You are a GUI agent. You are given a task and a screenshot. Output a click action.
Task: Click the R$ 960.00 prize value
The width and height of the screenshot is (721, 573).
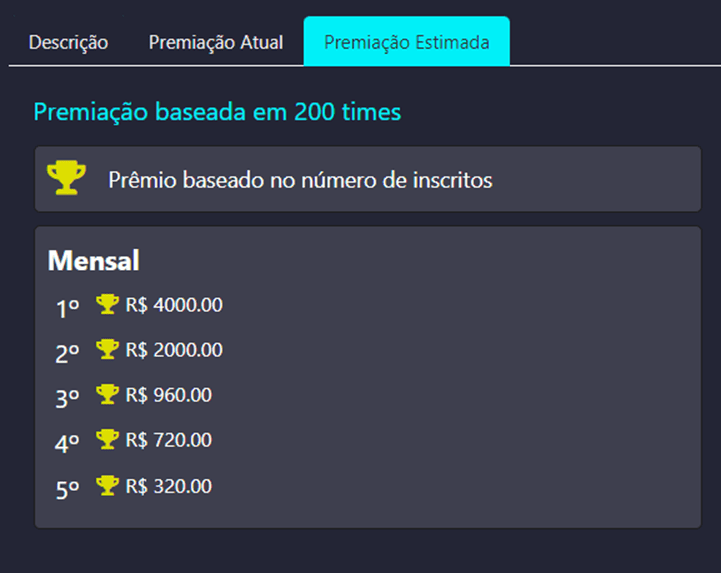[169, 395]
